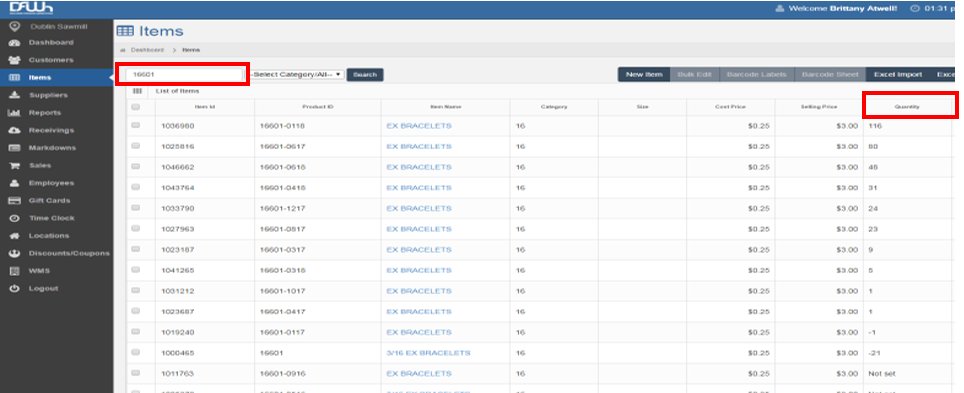964x393 pixels.
Task: Click the New Item button
Action: 644,74
